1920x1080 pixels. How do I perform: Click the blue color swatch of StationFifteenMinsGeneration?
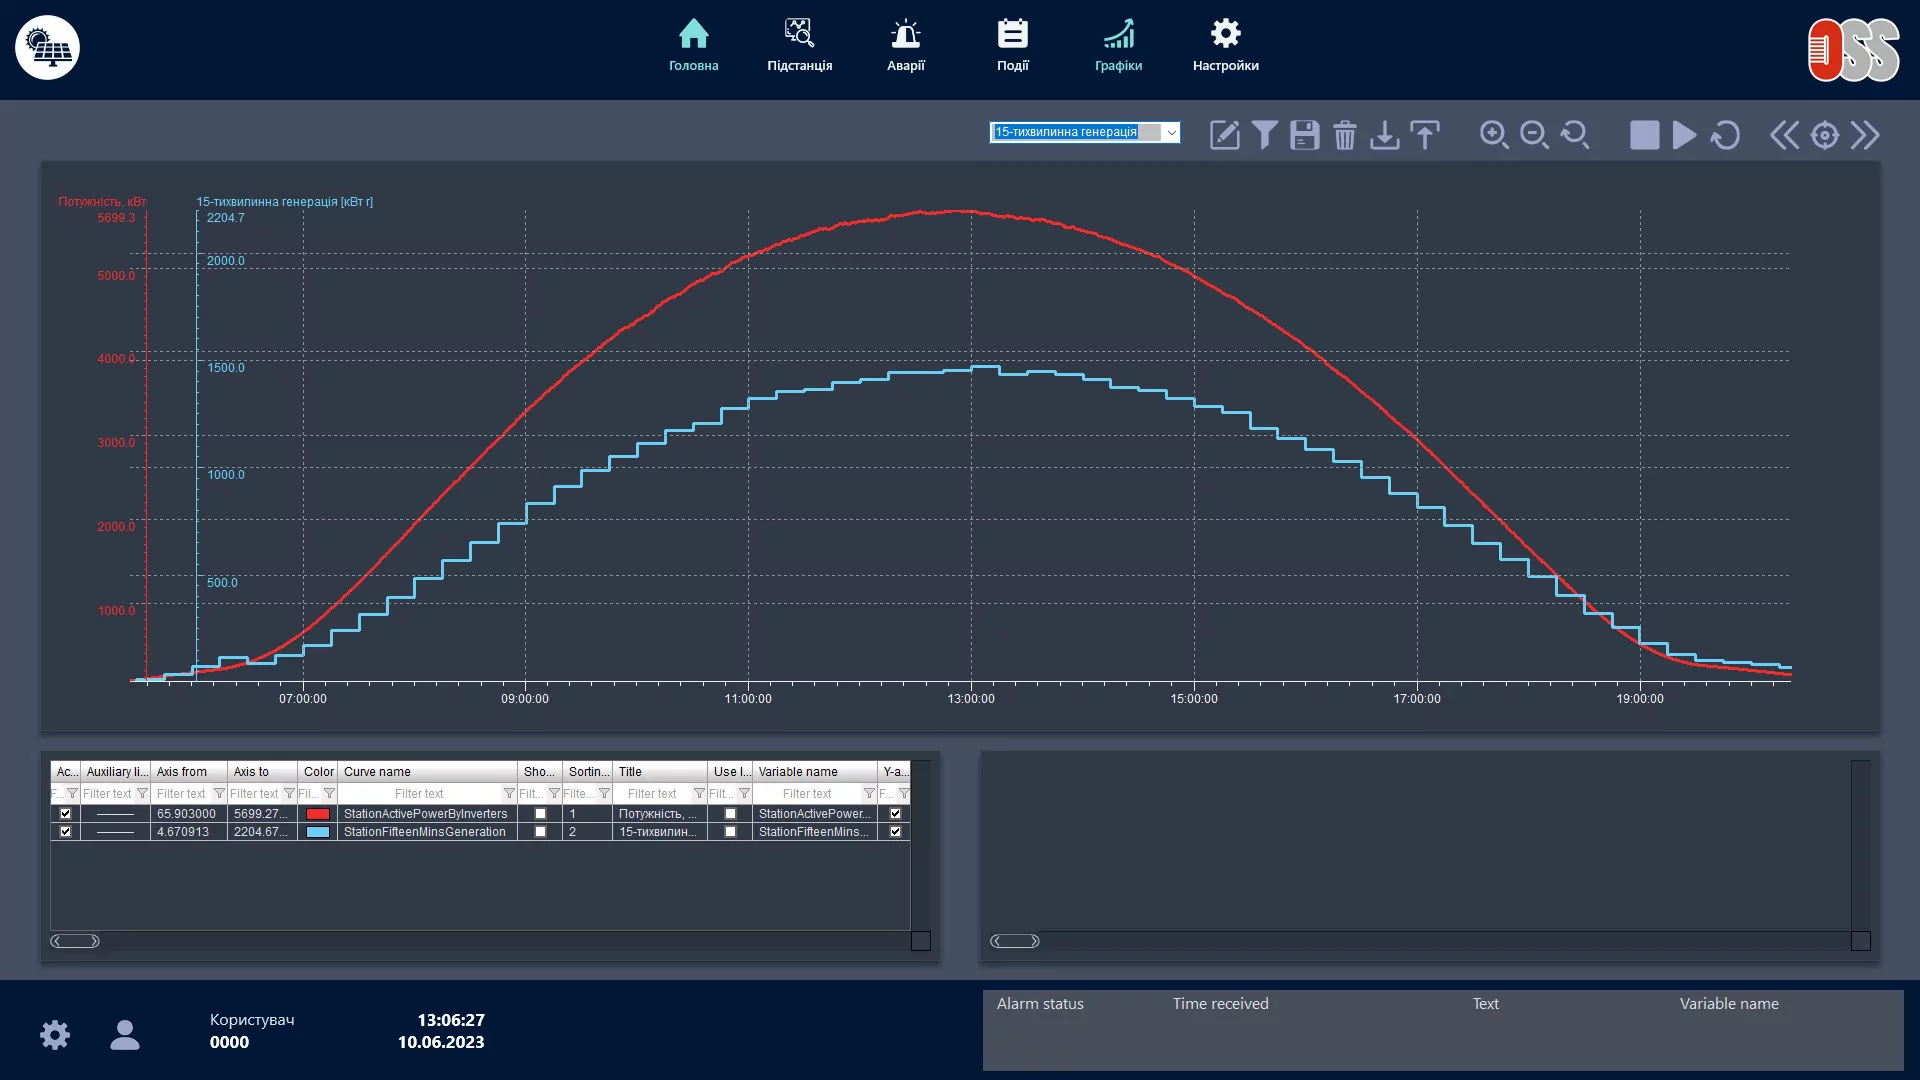318,832
